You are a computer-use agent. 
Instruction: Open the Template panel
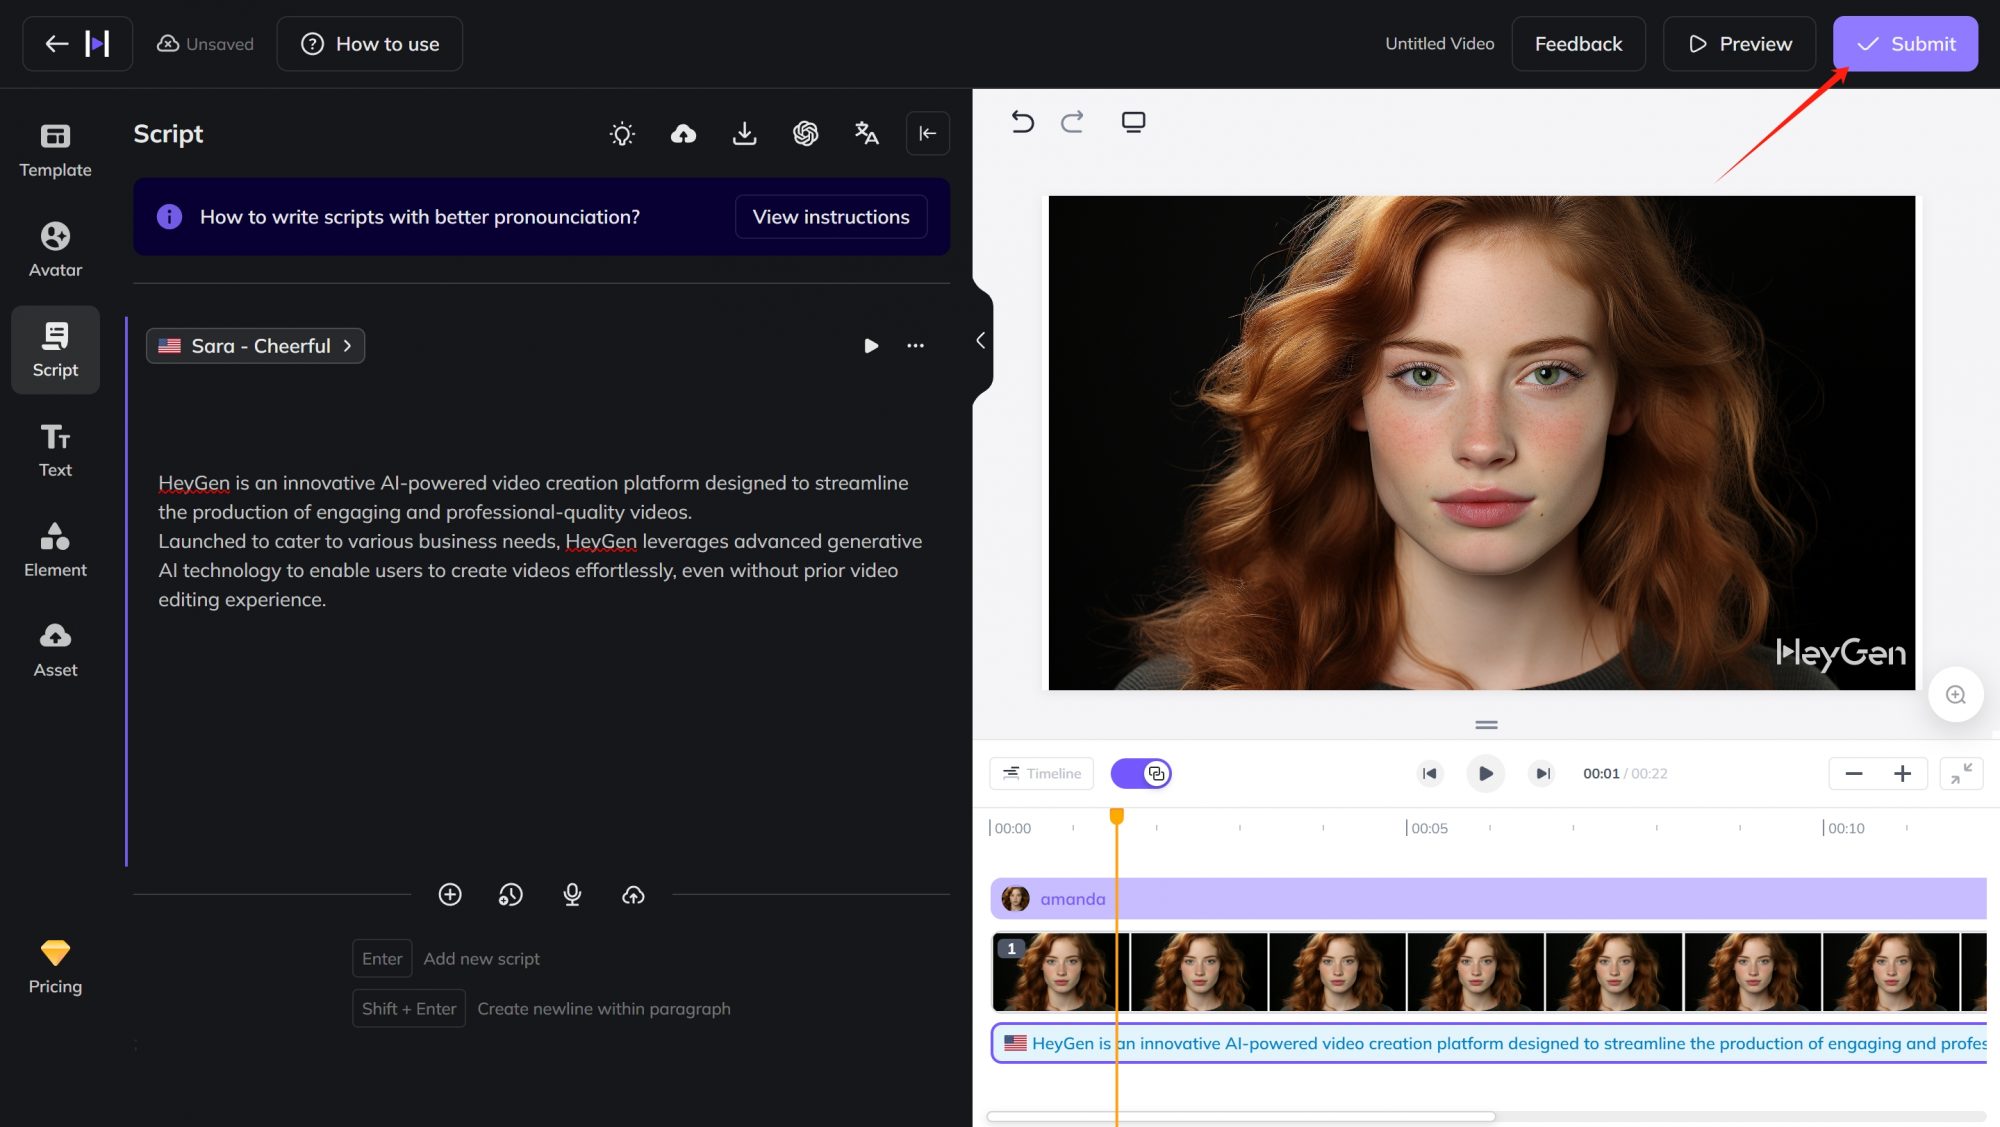[x=55, y=150]
